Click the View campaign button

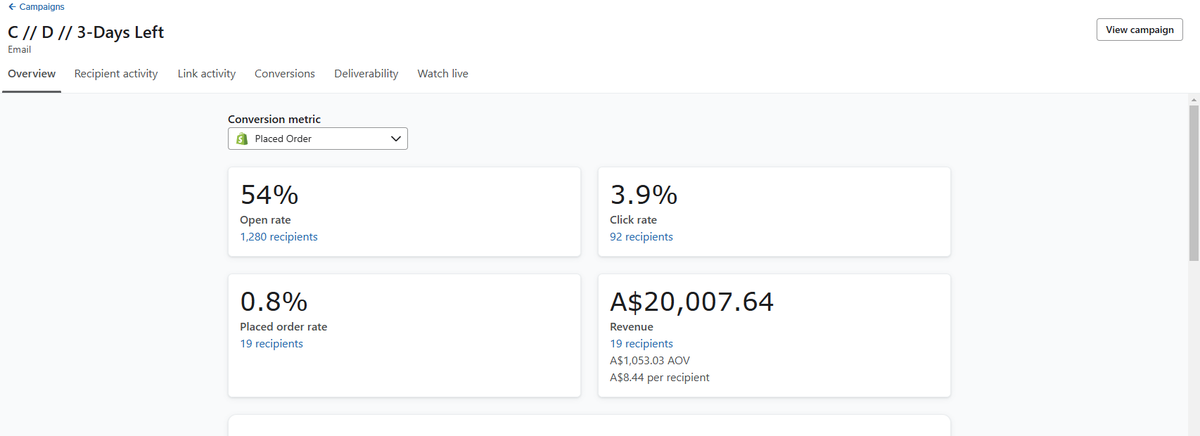tap(1139, 30)
